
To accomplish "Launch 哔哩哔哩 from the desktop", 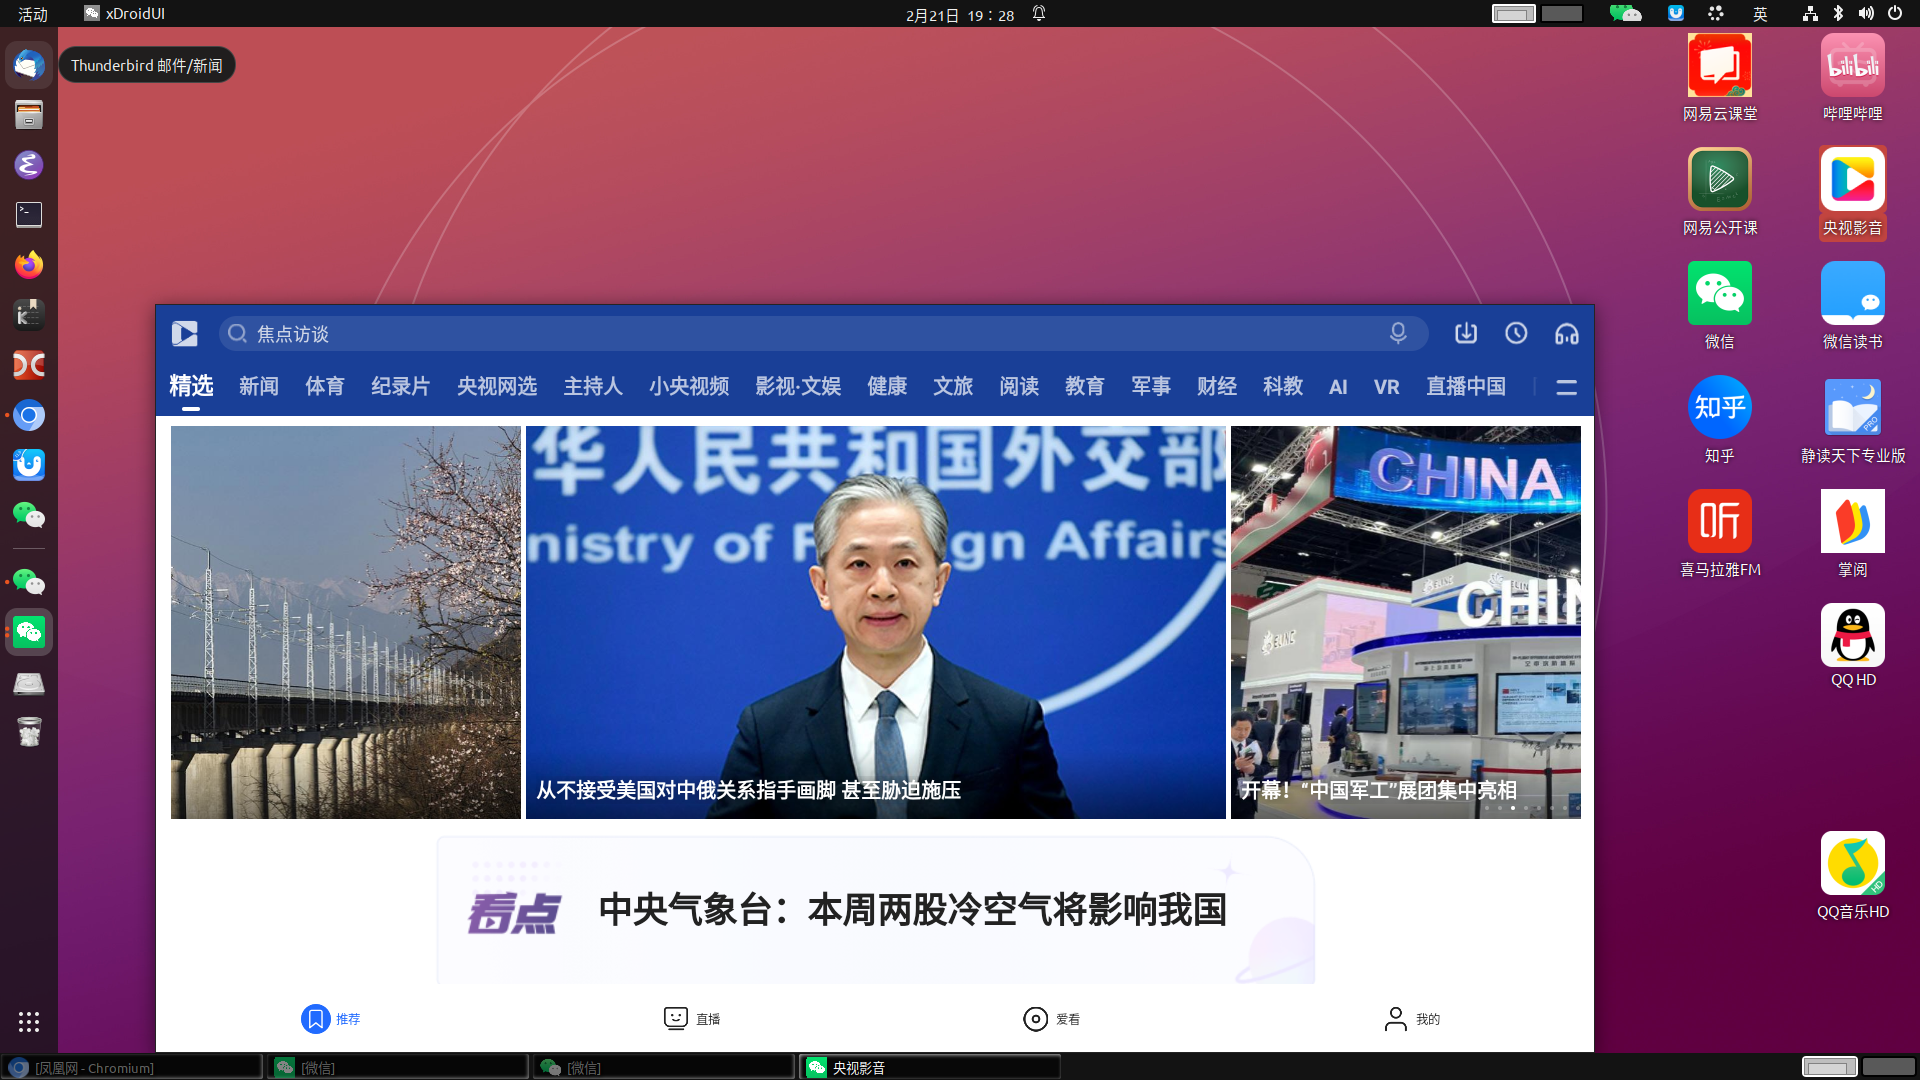I will pos(1853,64).
